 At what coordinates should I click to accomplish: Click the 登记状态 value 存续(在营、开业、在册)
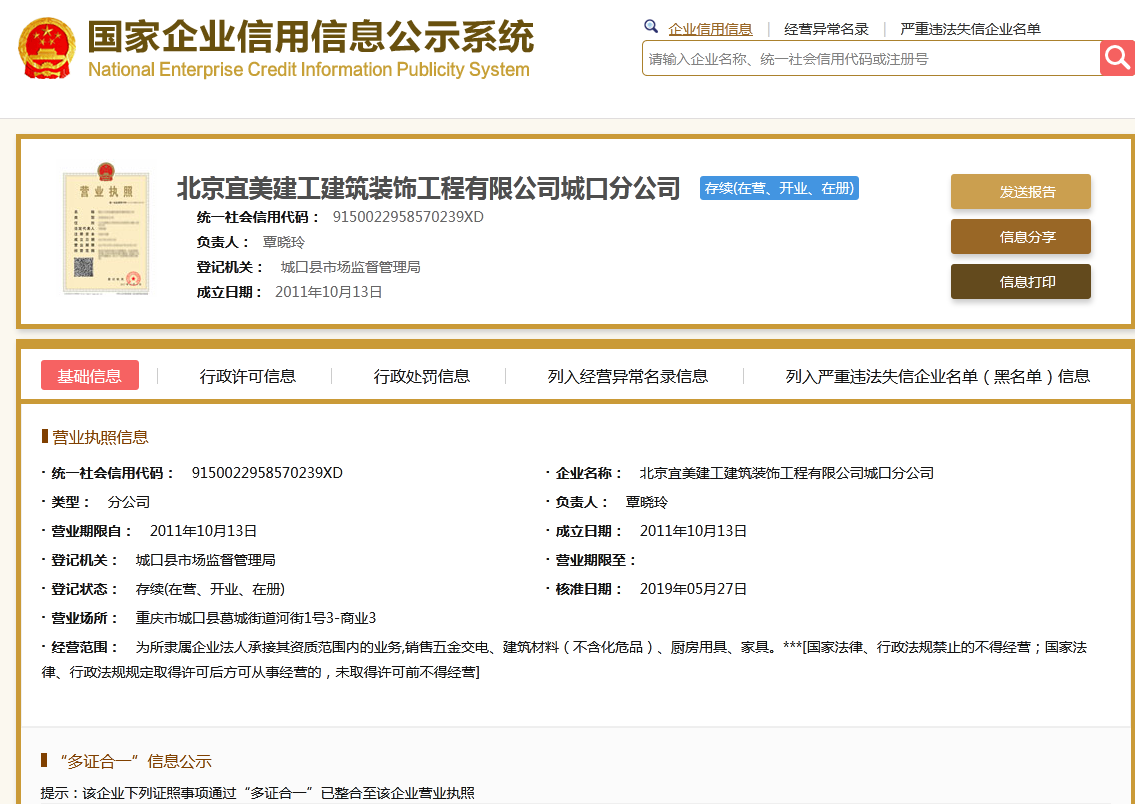210,589
